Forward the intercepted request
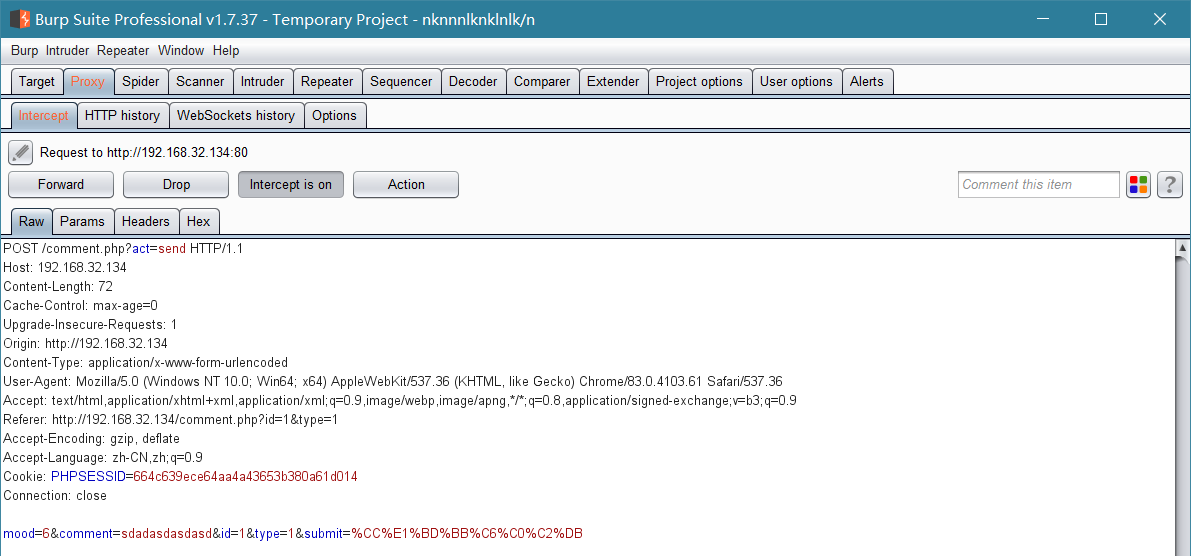Image resolution: width=1191 pixels, height=556 pixels. coord(61,185)
